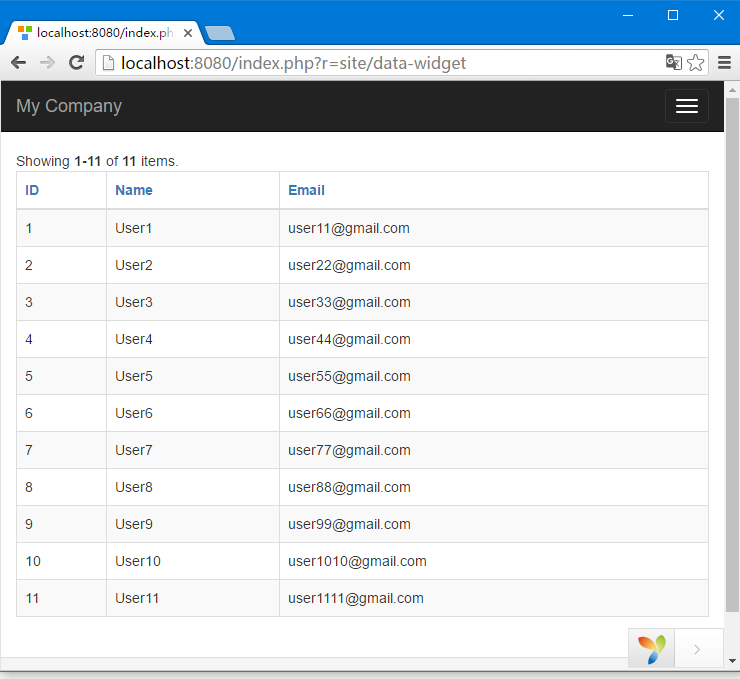Image resolution: width=740 pixels, height=679 pixels.
Task: Click the translate page icon
Action: (x=673, y=62)
